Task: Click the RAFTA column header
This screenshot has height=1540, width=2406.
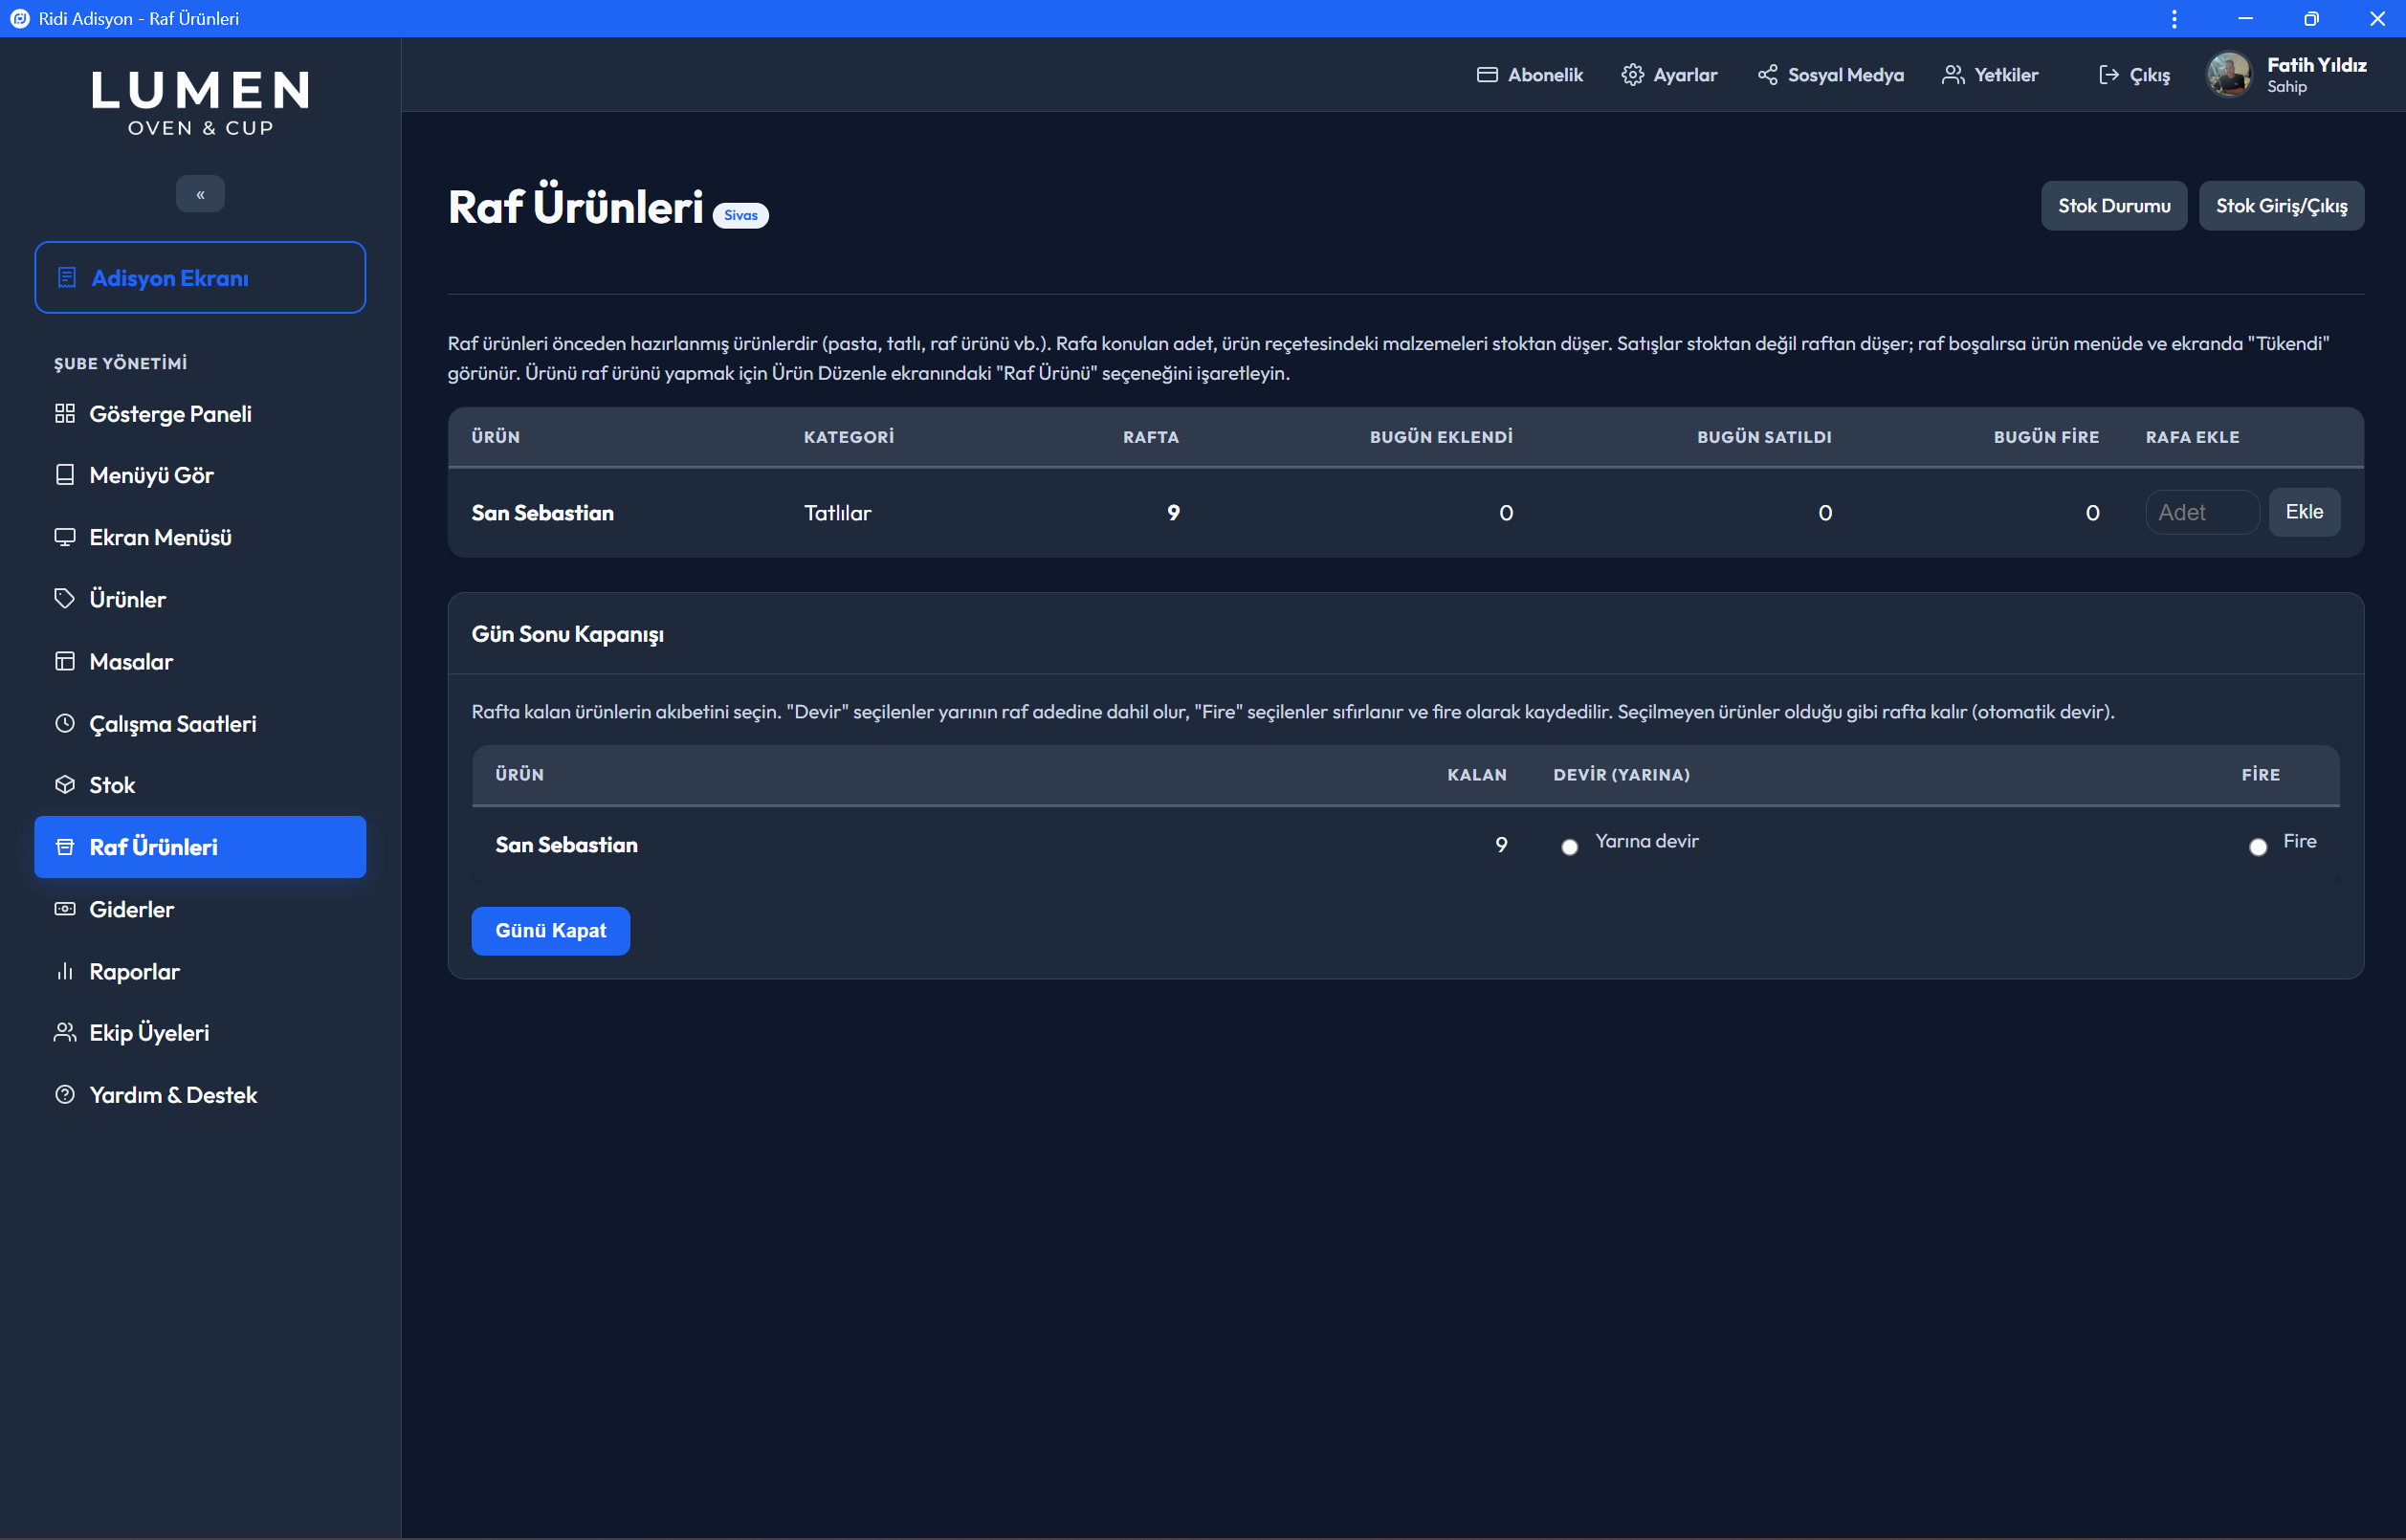Action: point(1151,437)
